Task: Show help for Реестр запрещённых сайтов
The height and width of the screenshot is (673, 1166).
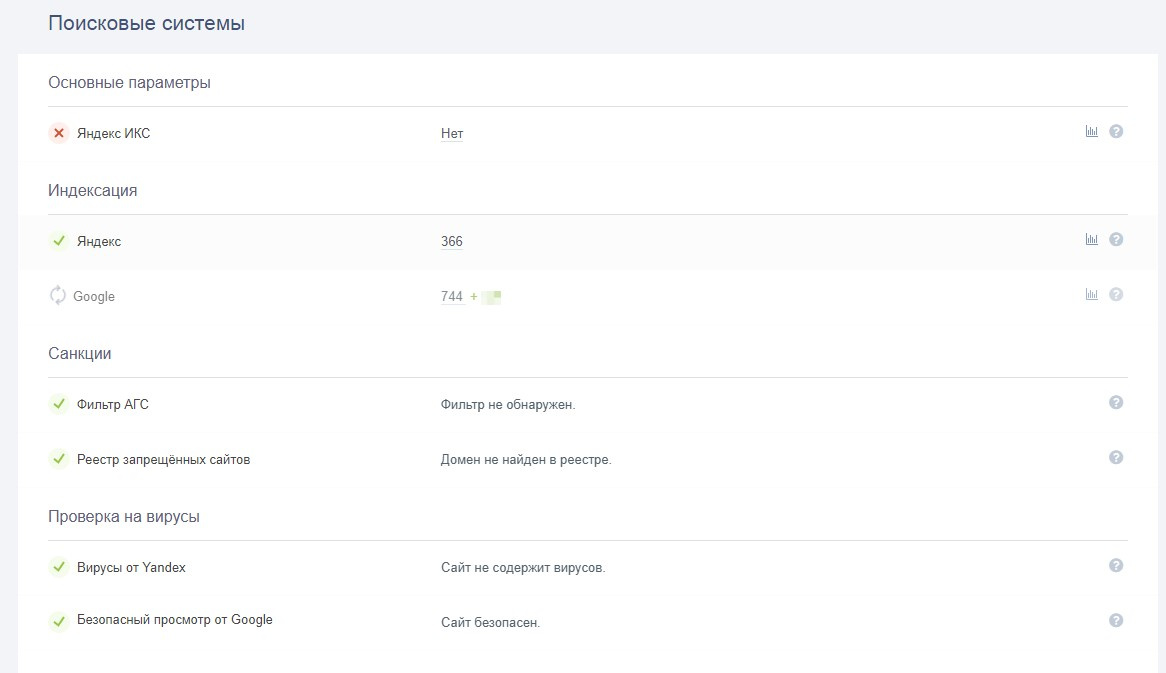Action: click(x=1116, y=457)
